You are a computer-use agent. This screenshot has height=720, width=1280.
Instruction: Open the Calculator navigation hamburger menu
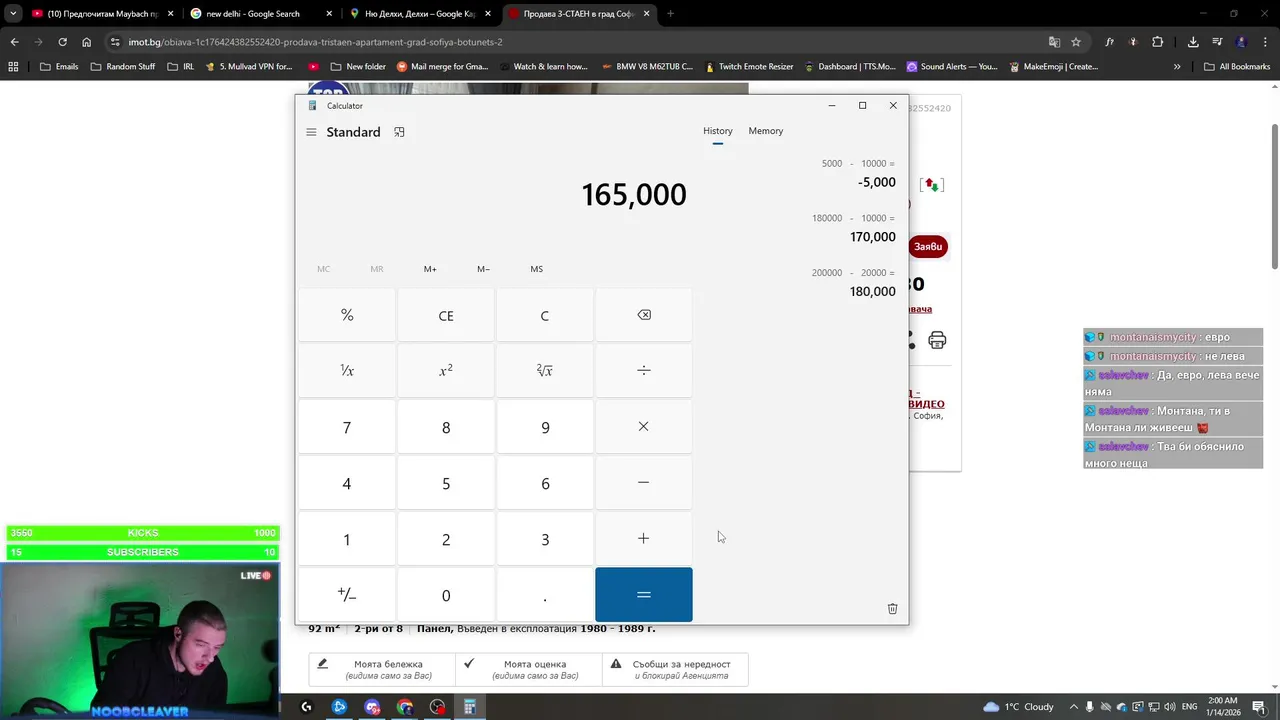311,132
